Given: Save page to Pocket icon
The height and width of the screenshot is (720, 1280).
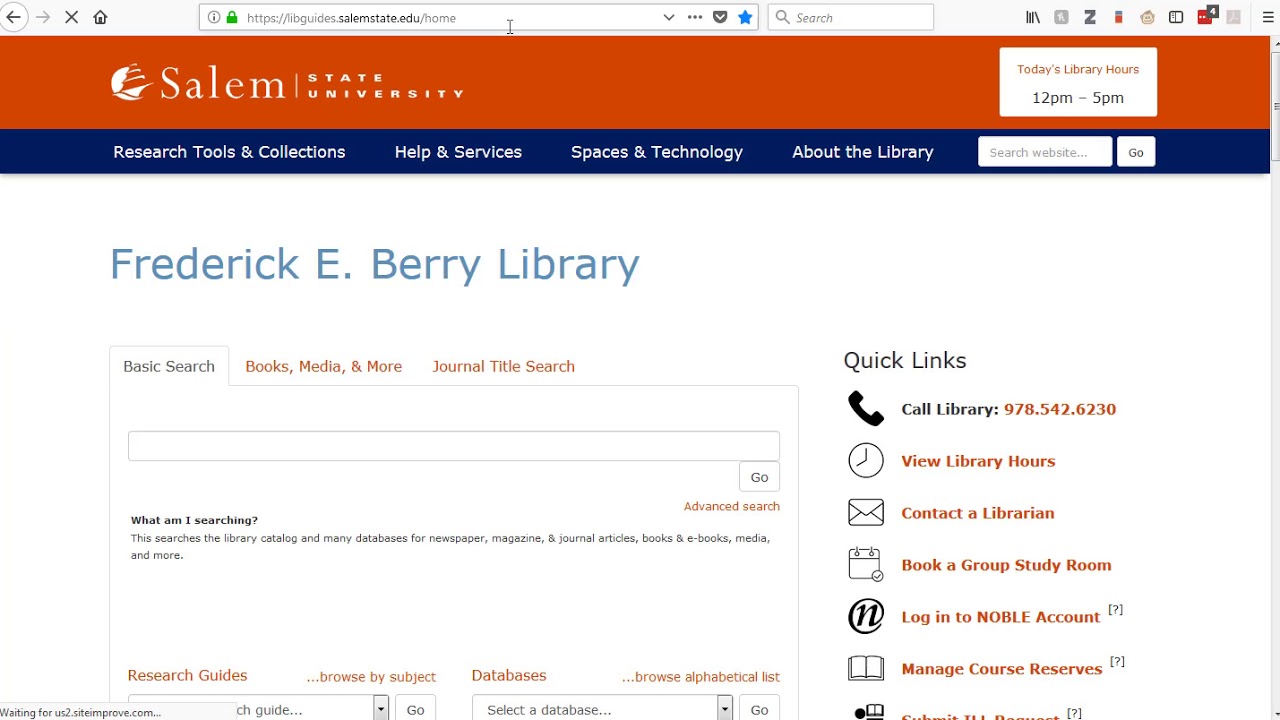Looking at the screenshot, I should (720, 17).
